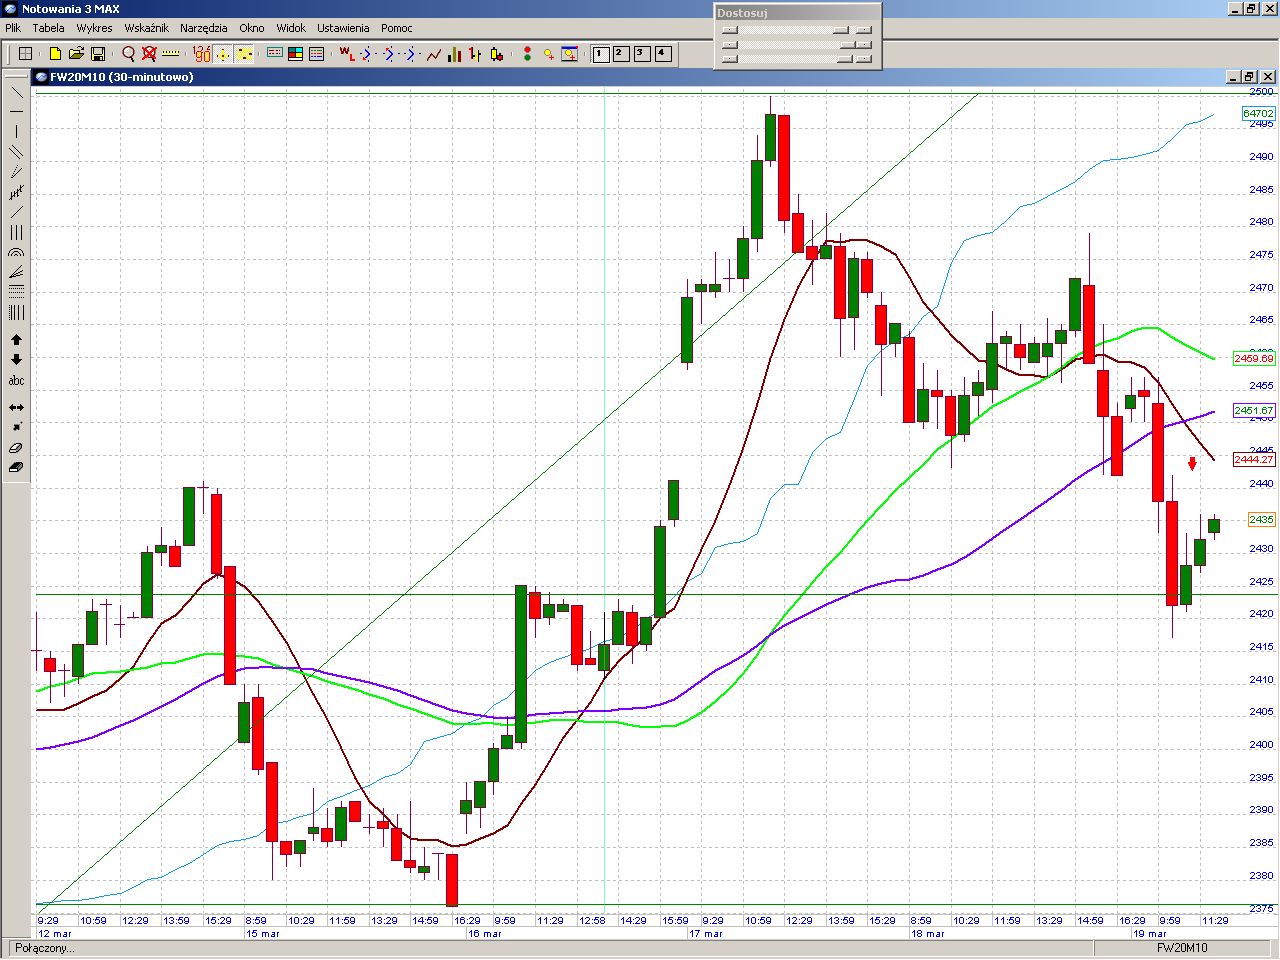
Task: Click the grid table icon in the toolbar
Action: [26, 54]
